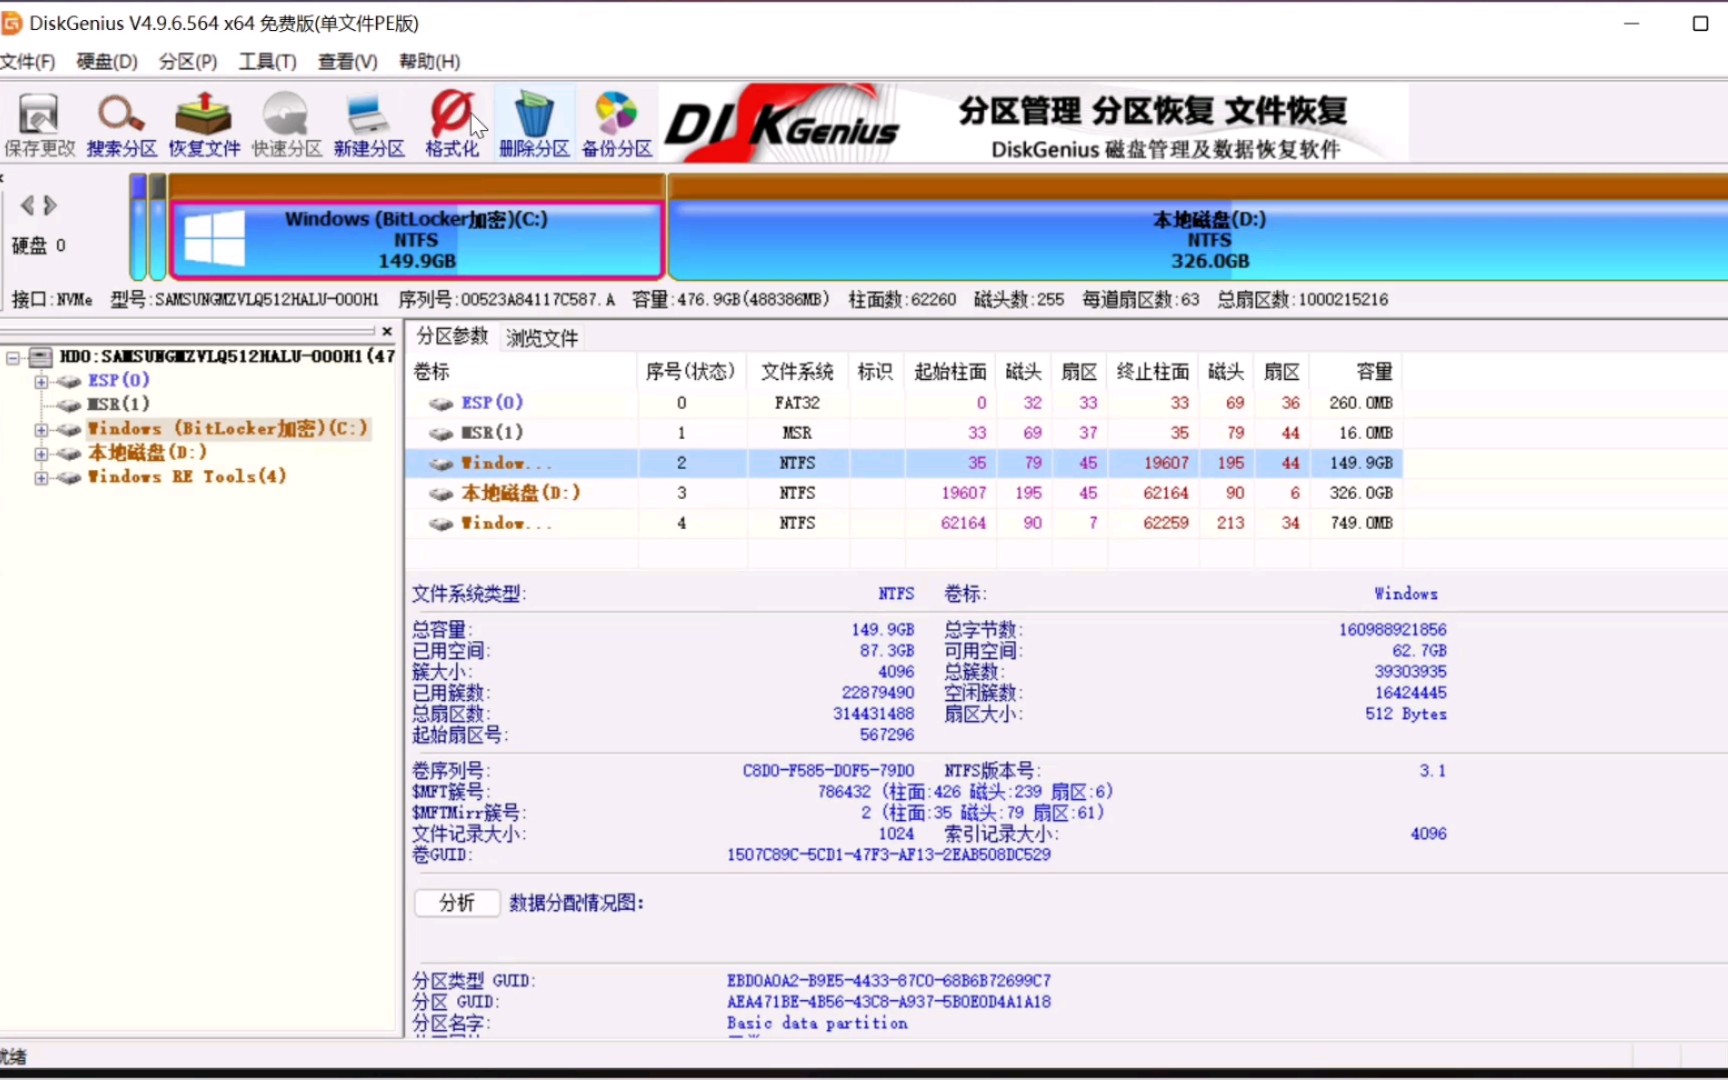Viewport: 1728px width, 1080px height.
Task: Click the Save Changes (保存更改) toolbar icon
Action: tap(39, 125)
